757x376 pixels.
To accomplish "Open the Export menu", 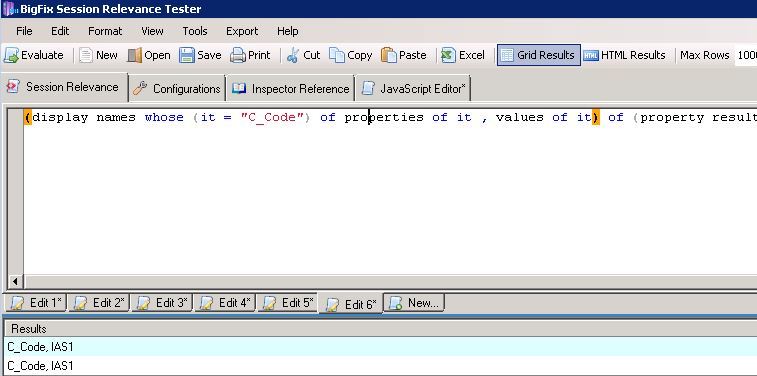I will click(x=242, y=31).
